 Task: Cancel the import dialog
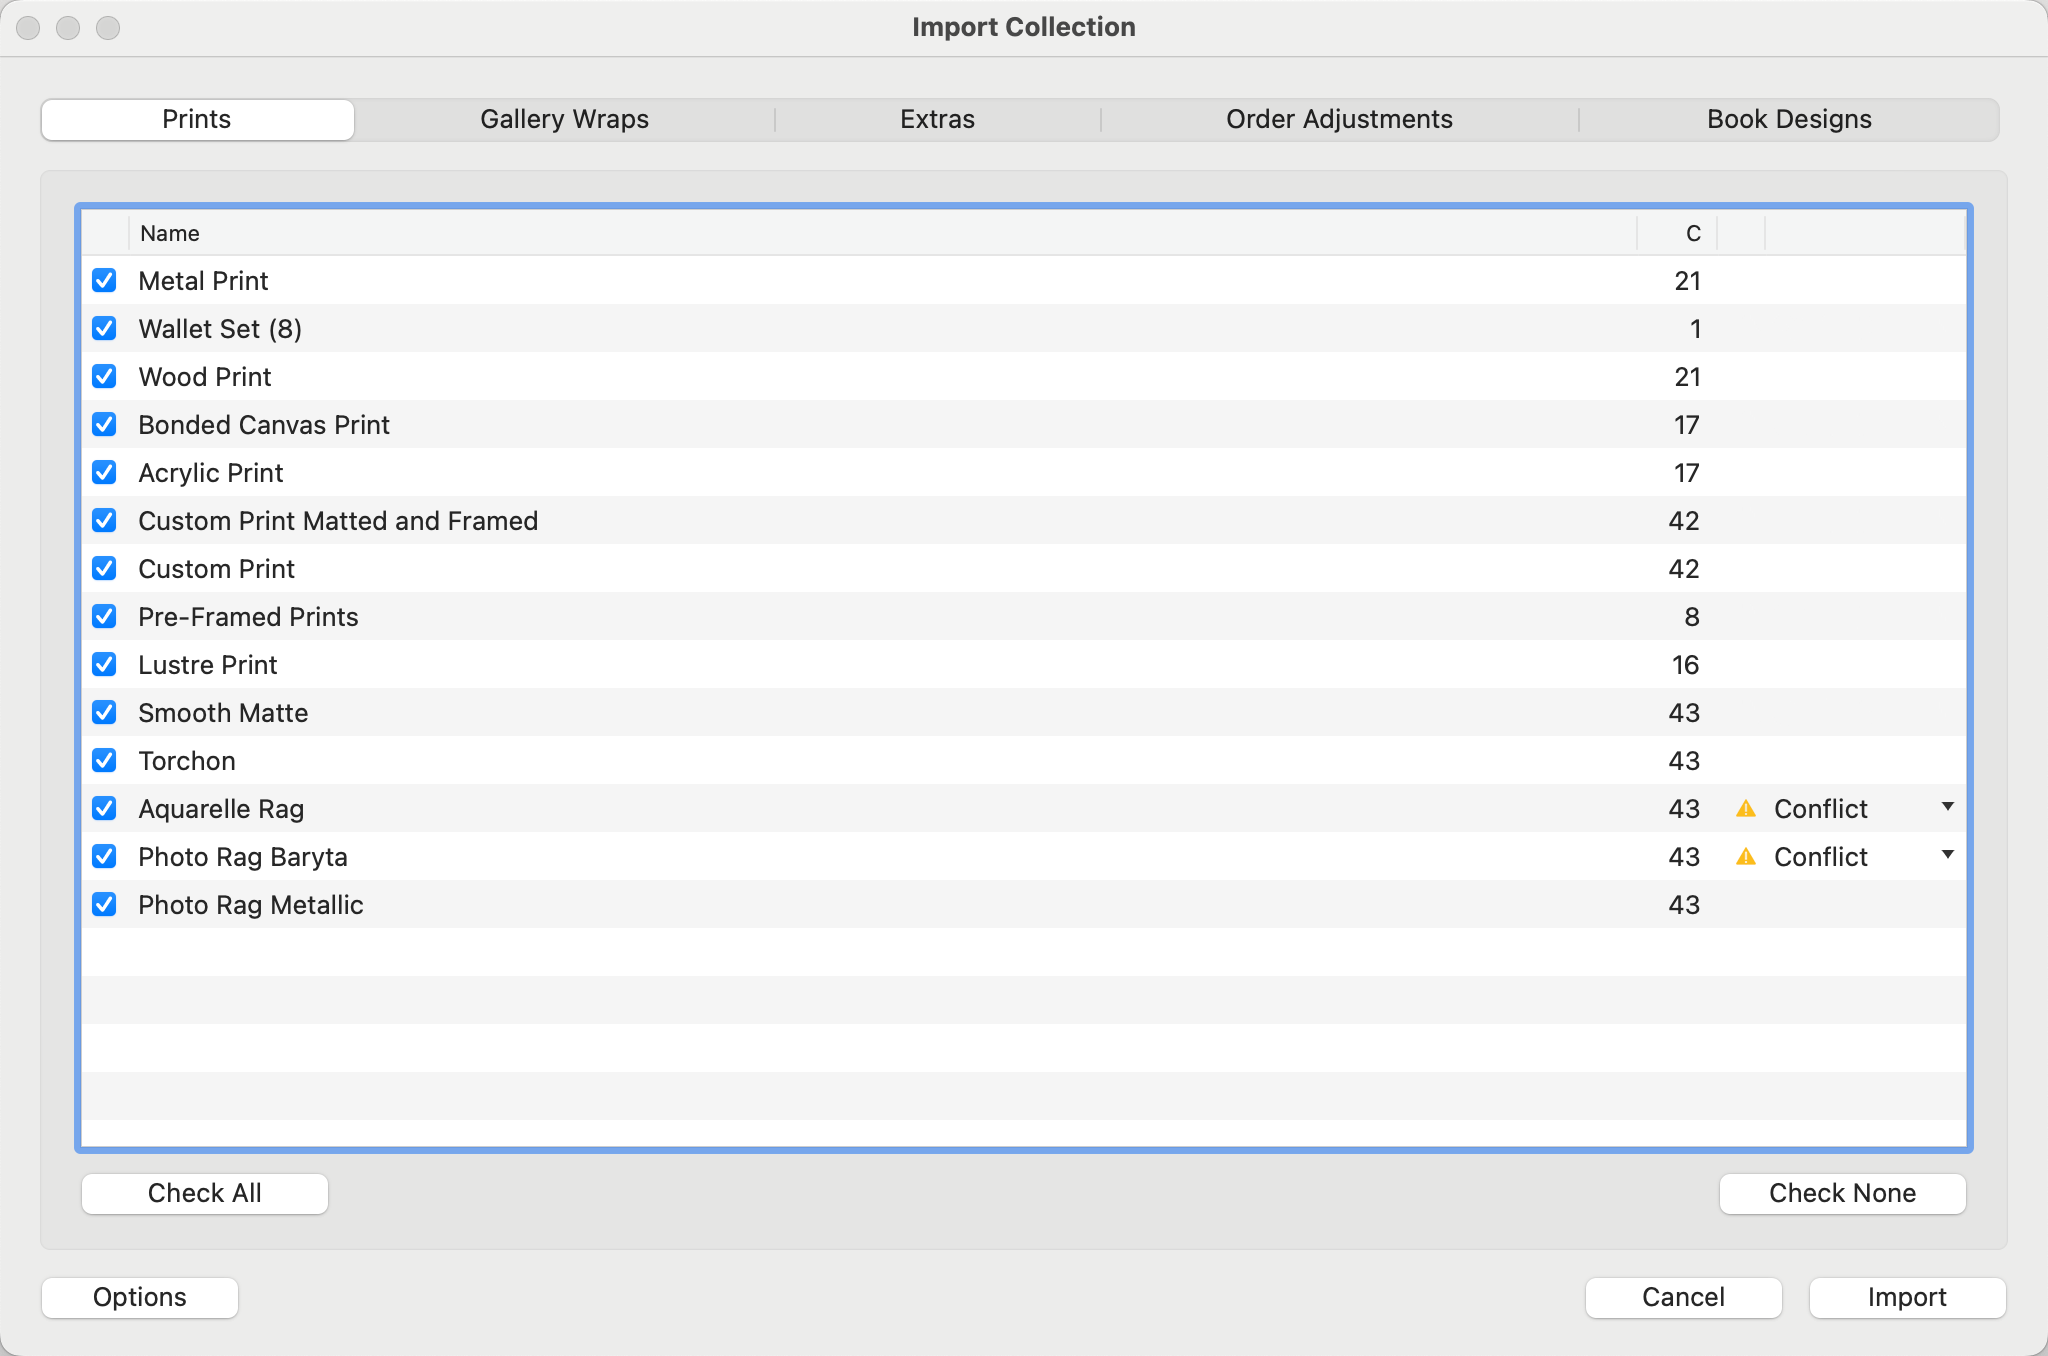coord(1683,1298)
